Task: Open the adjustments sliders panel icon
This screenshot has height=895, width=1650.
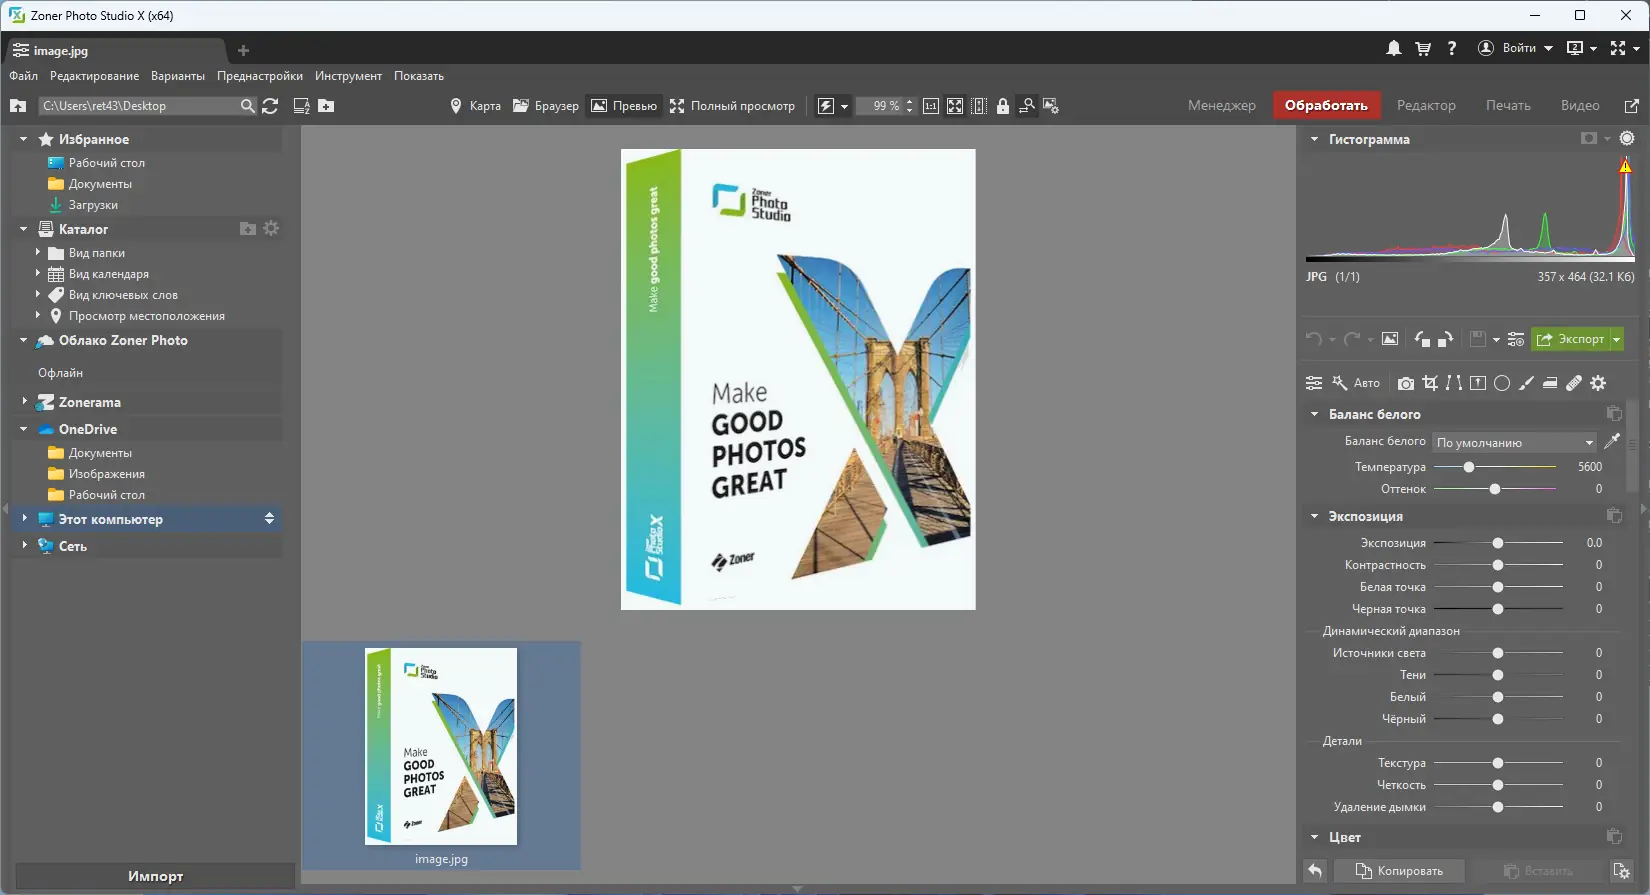Action: [x=1314, y=383]
